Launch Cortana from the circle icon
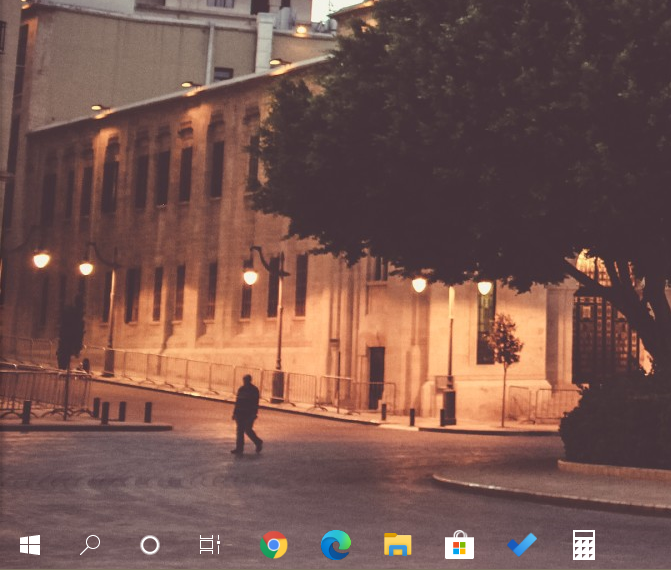Image resolution: width=671 pixels, height=570 pixels. point(150,545)
